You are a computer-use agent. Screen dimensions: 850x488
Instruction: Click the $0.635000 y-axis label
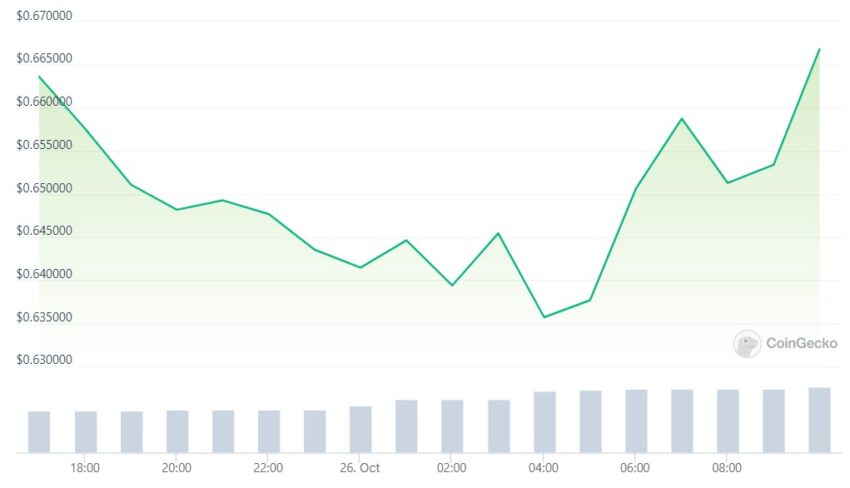[44, 317]
